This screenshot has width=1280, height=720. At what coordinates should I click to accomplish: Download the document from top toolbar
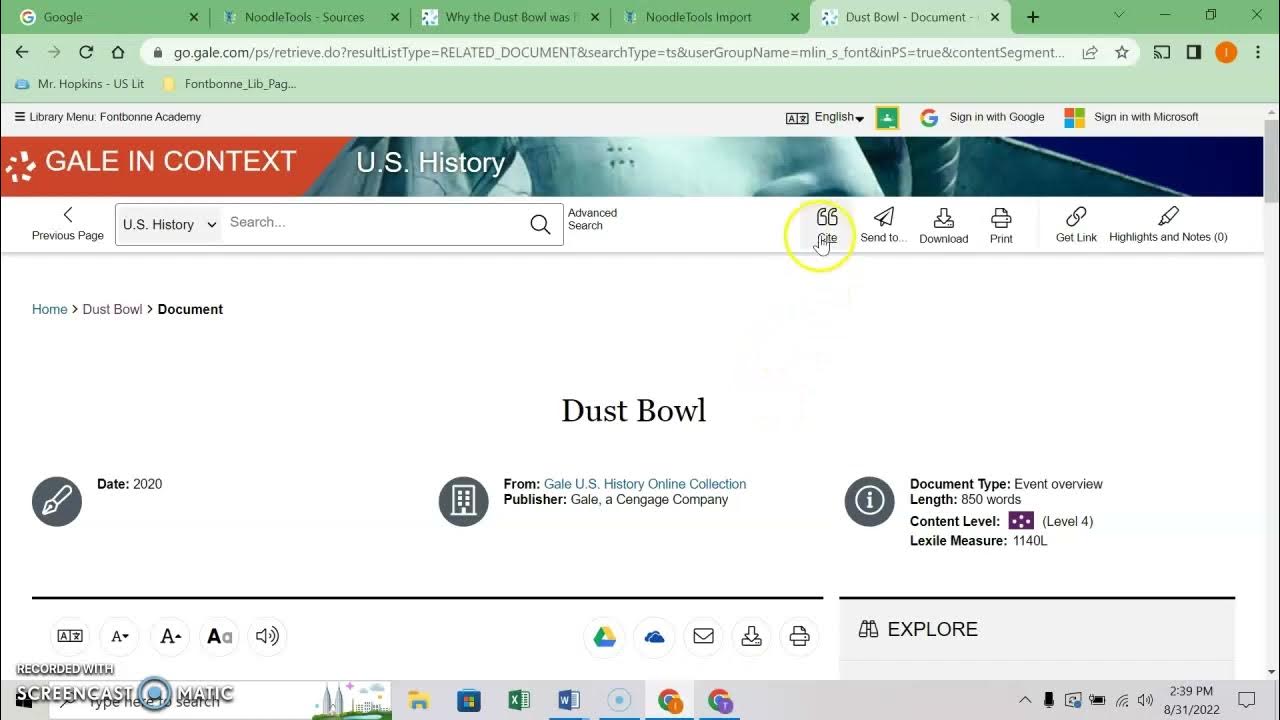click(943, 225)
